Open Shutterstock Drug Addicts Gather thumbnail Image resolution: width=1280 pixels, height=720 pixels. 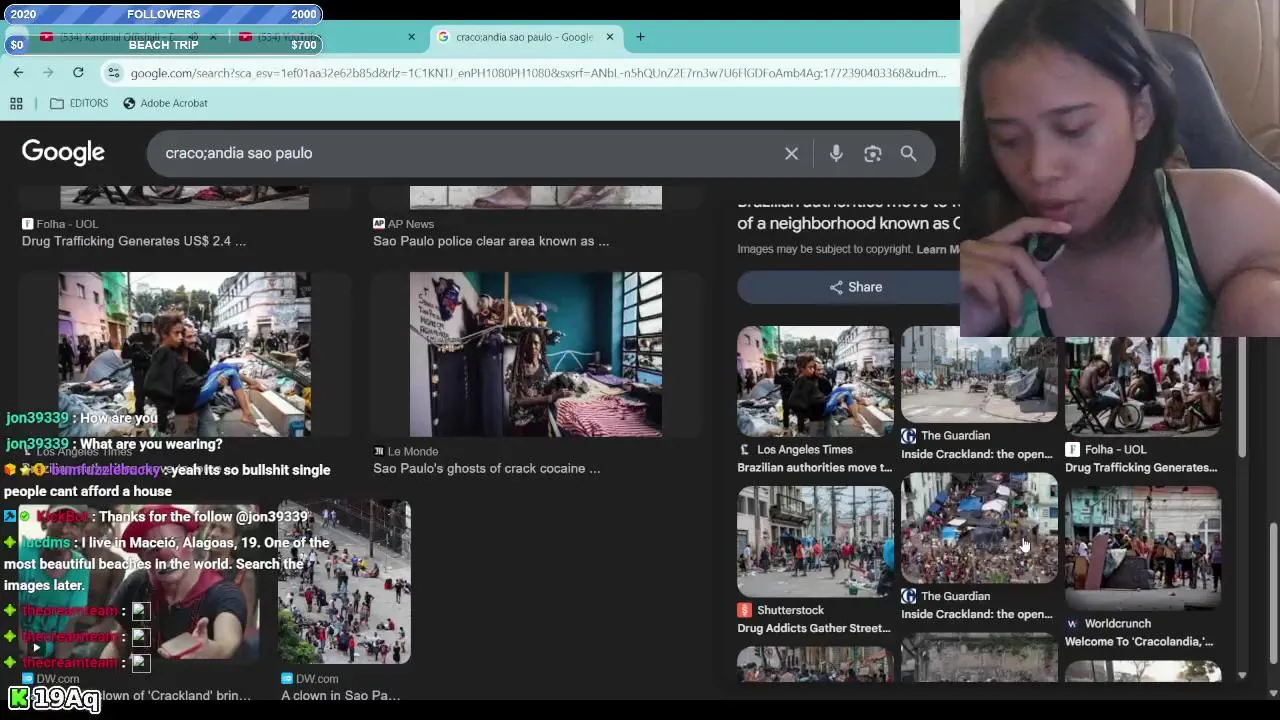[x=815, y=541]
